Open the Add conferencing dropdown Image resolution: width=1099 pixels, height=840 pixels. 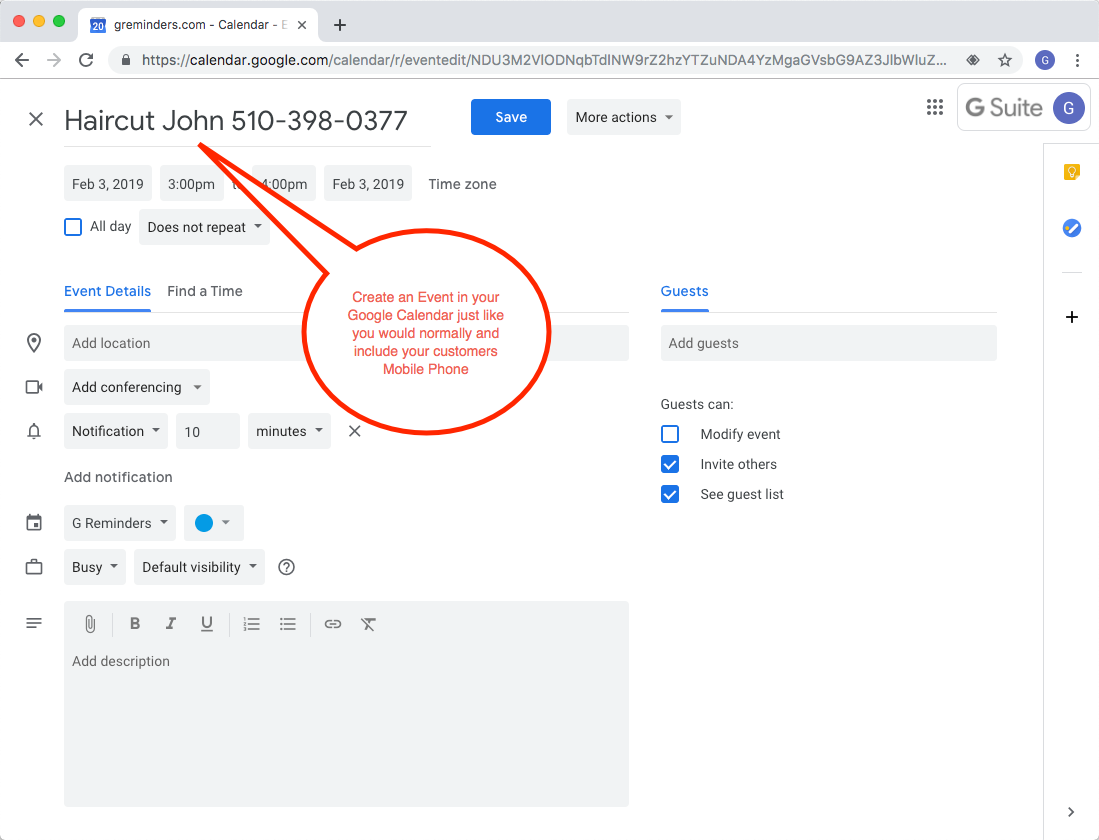click(x=137, y=387)
